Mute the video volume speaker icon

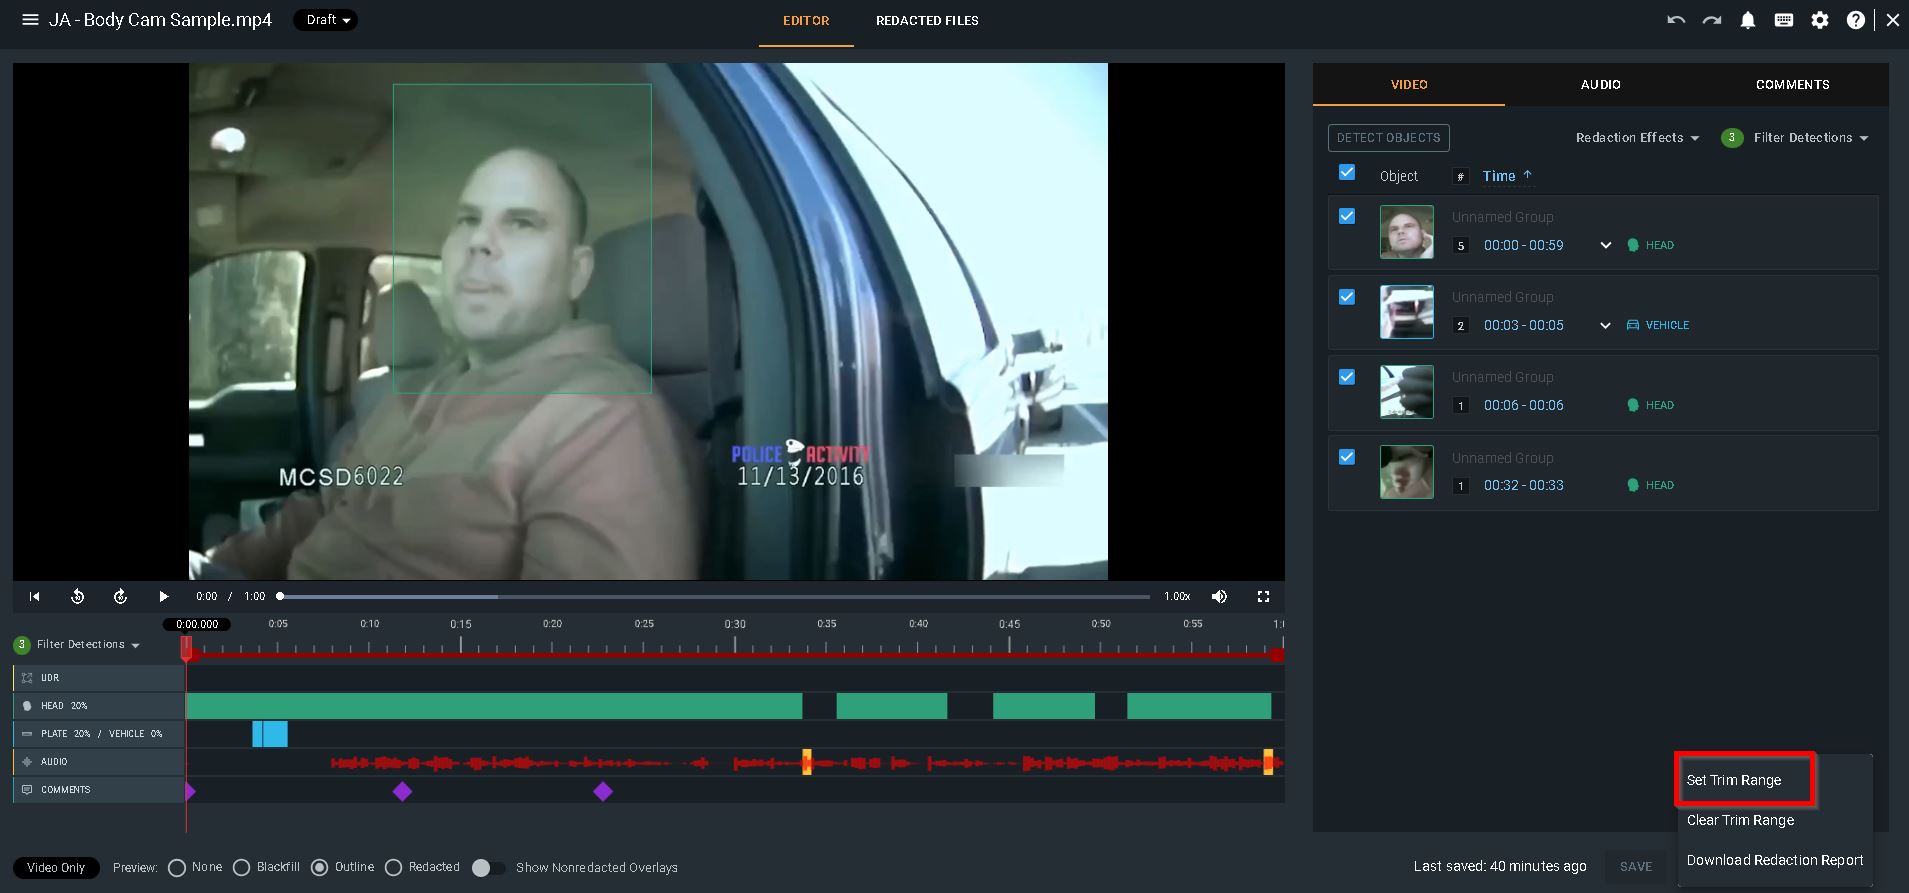pyautogui.click(x=1219, y=596)
